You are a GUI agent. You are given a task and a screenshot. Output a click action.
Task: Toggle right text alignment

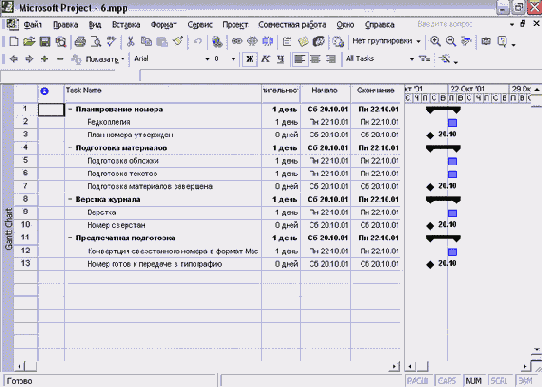pos(331,59)
